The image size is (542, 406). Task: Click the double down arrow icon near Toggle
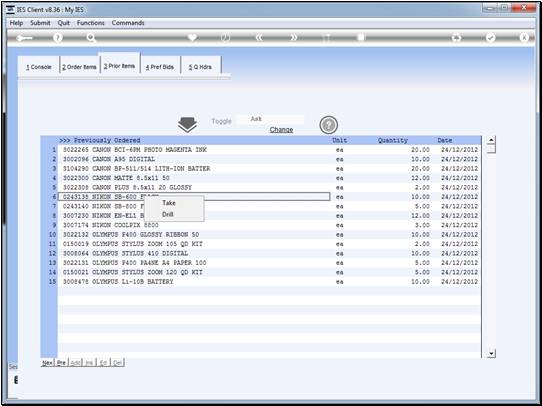[187, 125]
